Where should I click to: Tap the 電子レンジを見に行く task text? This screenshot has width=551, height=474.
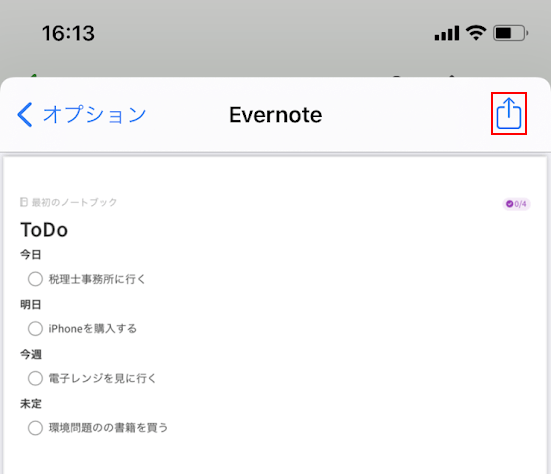(x=102, y=378)
